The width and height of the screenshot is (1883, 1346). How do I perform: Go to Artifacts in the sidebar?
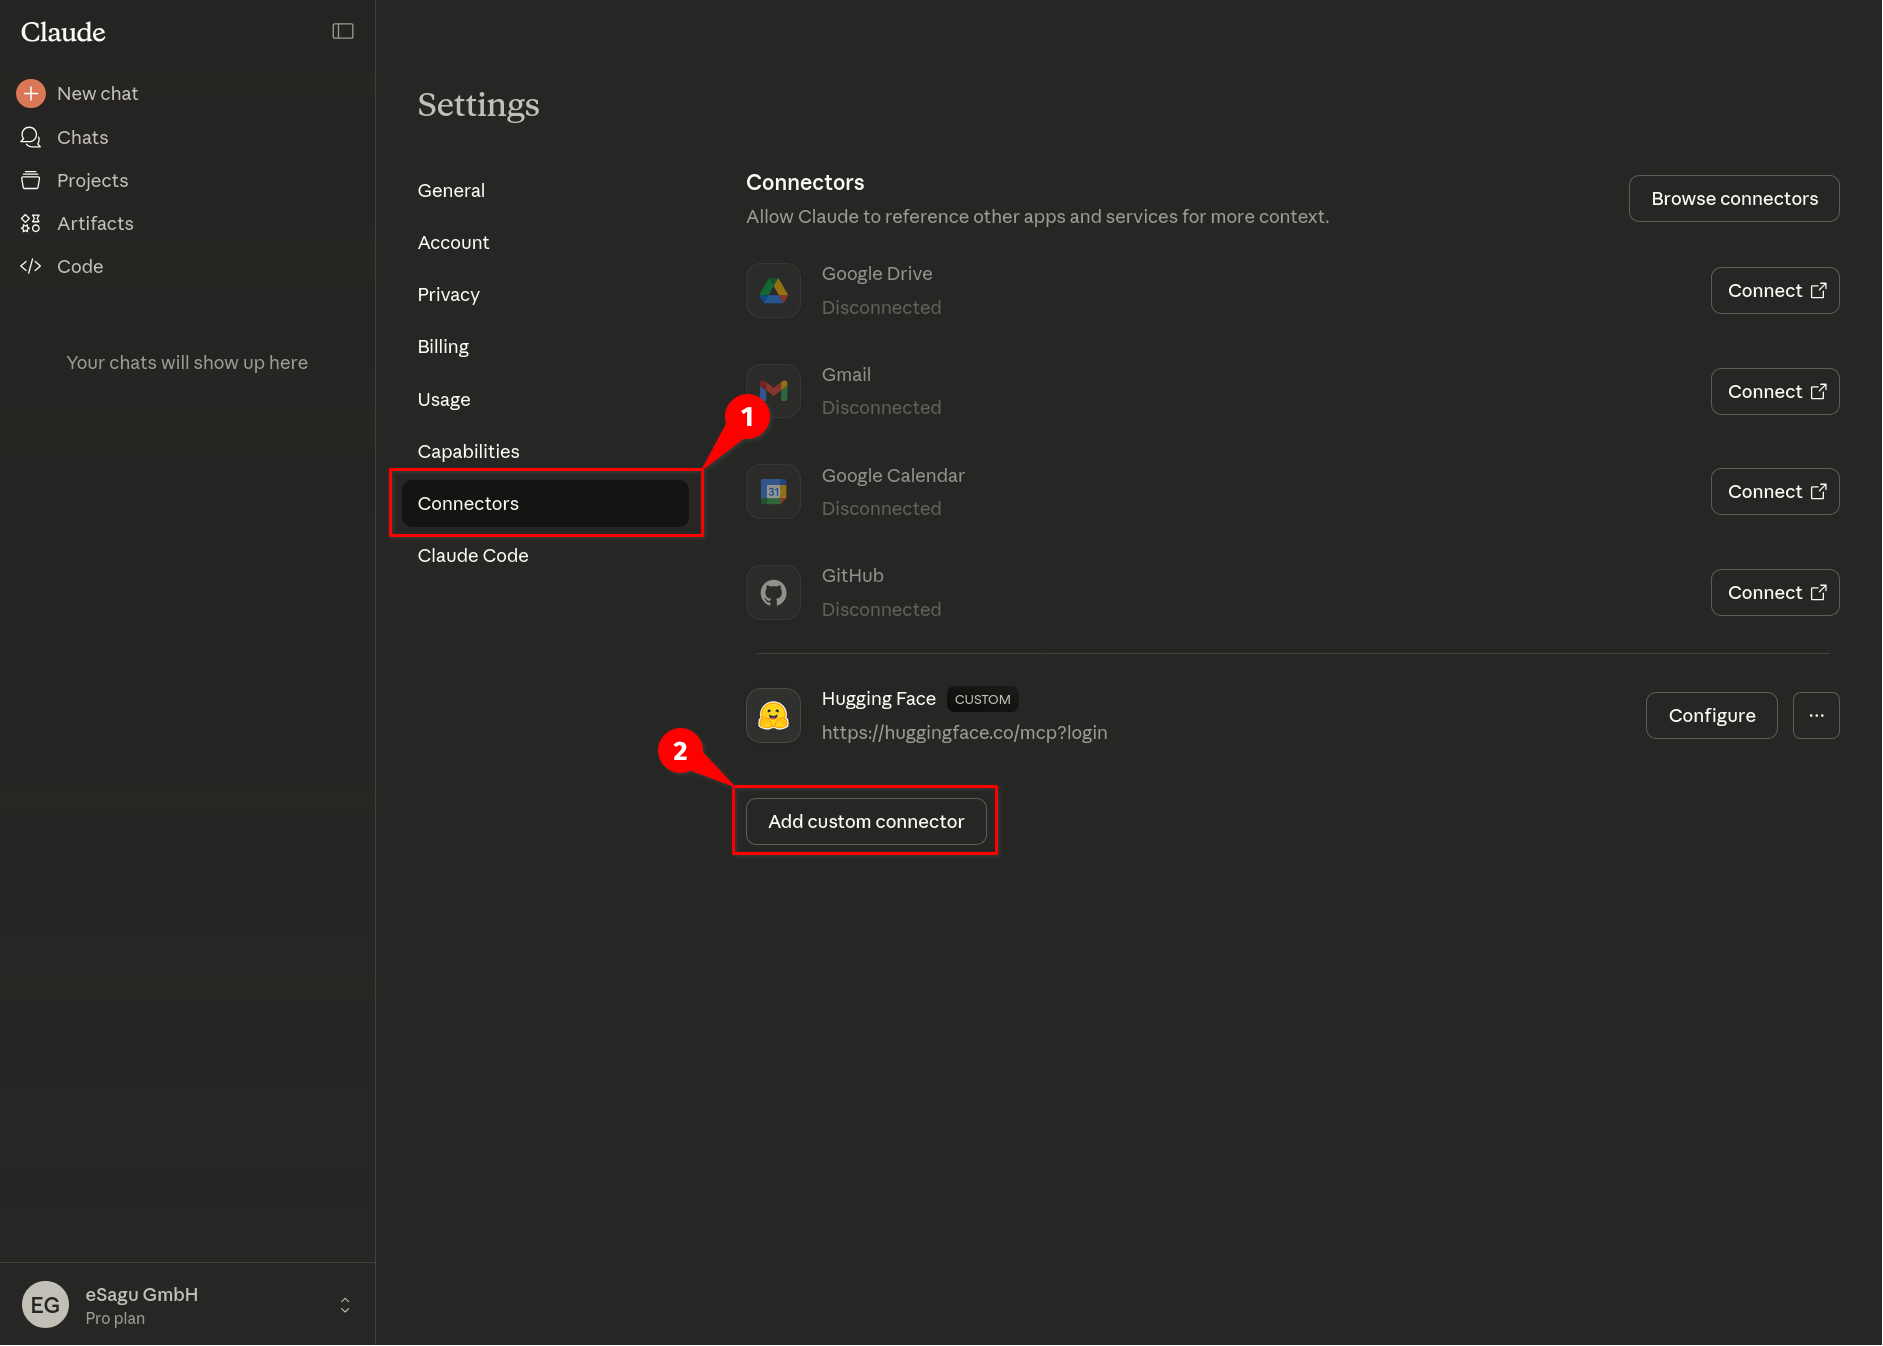(x=95, y=223)
